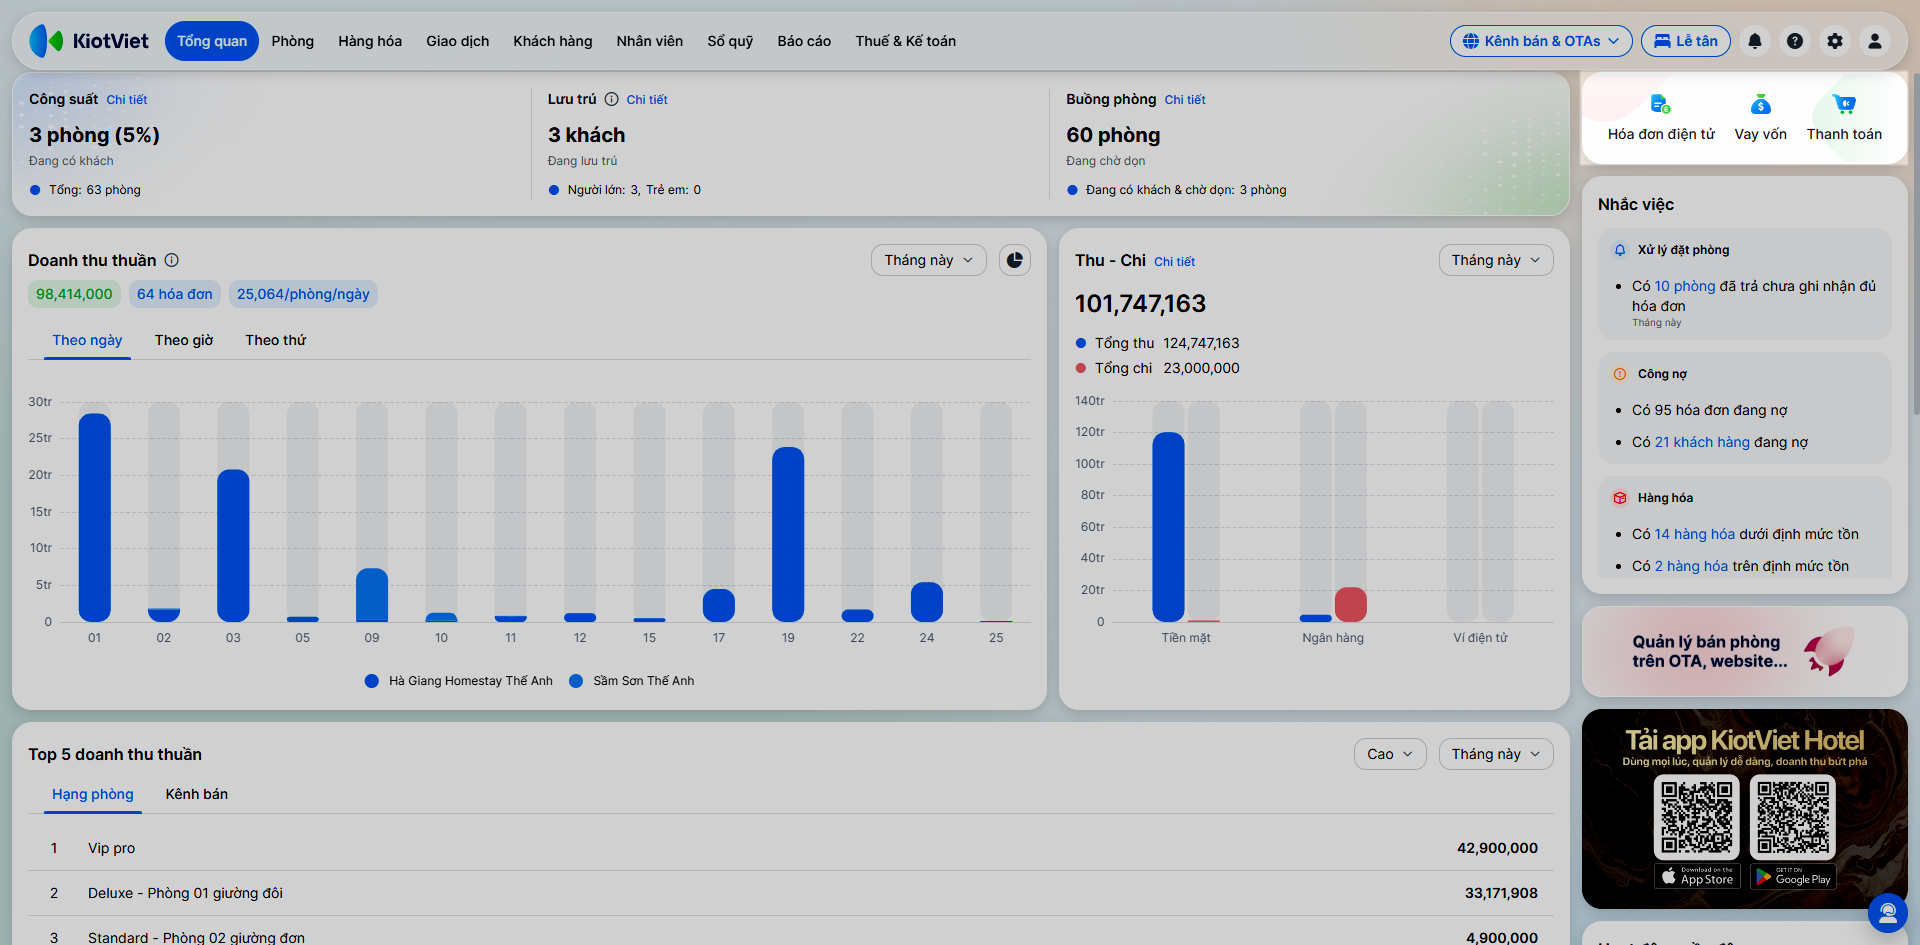Click the help question mark icon

tap(1795, 41)
